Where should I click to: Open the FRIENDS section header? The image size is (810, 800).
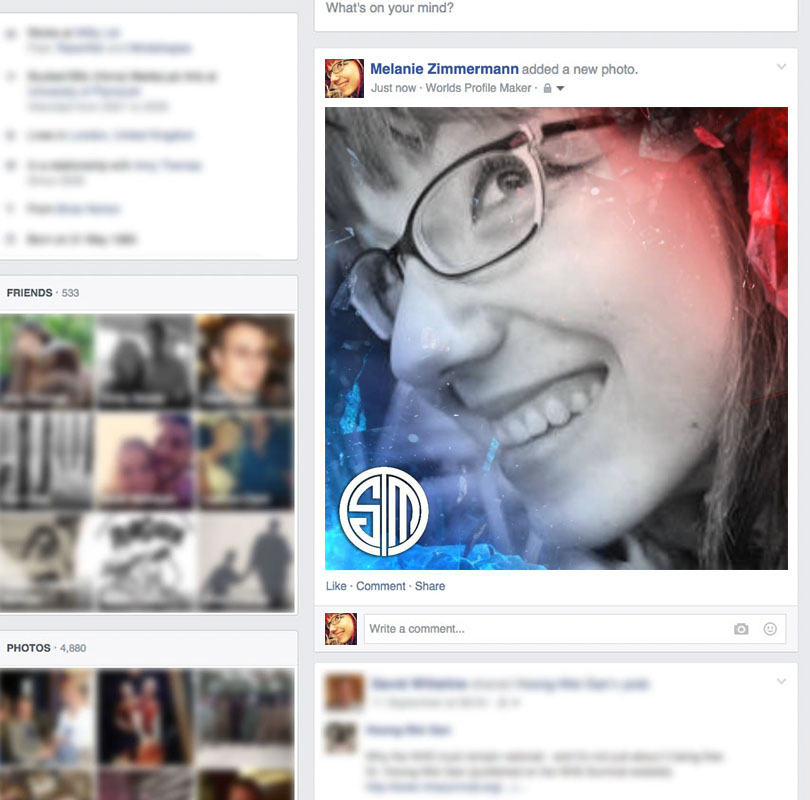click(x=29, y=293)
